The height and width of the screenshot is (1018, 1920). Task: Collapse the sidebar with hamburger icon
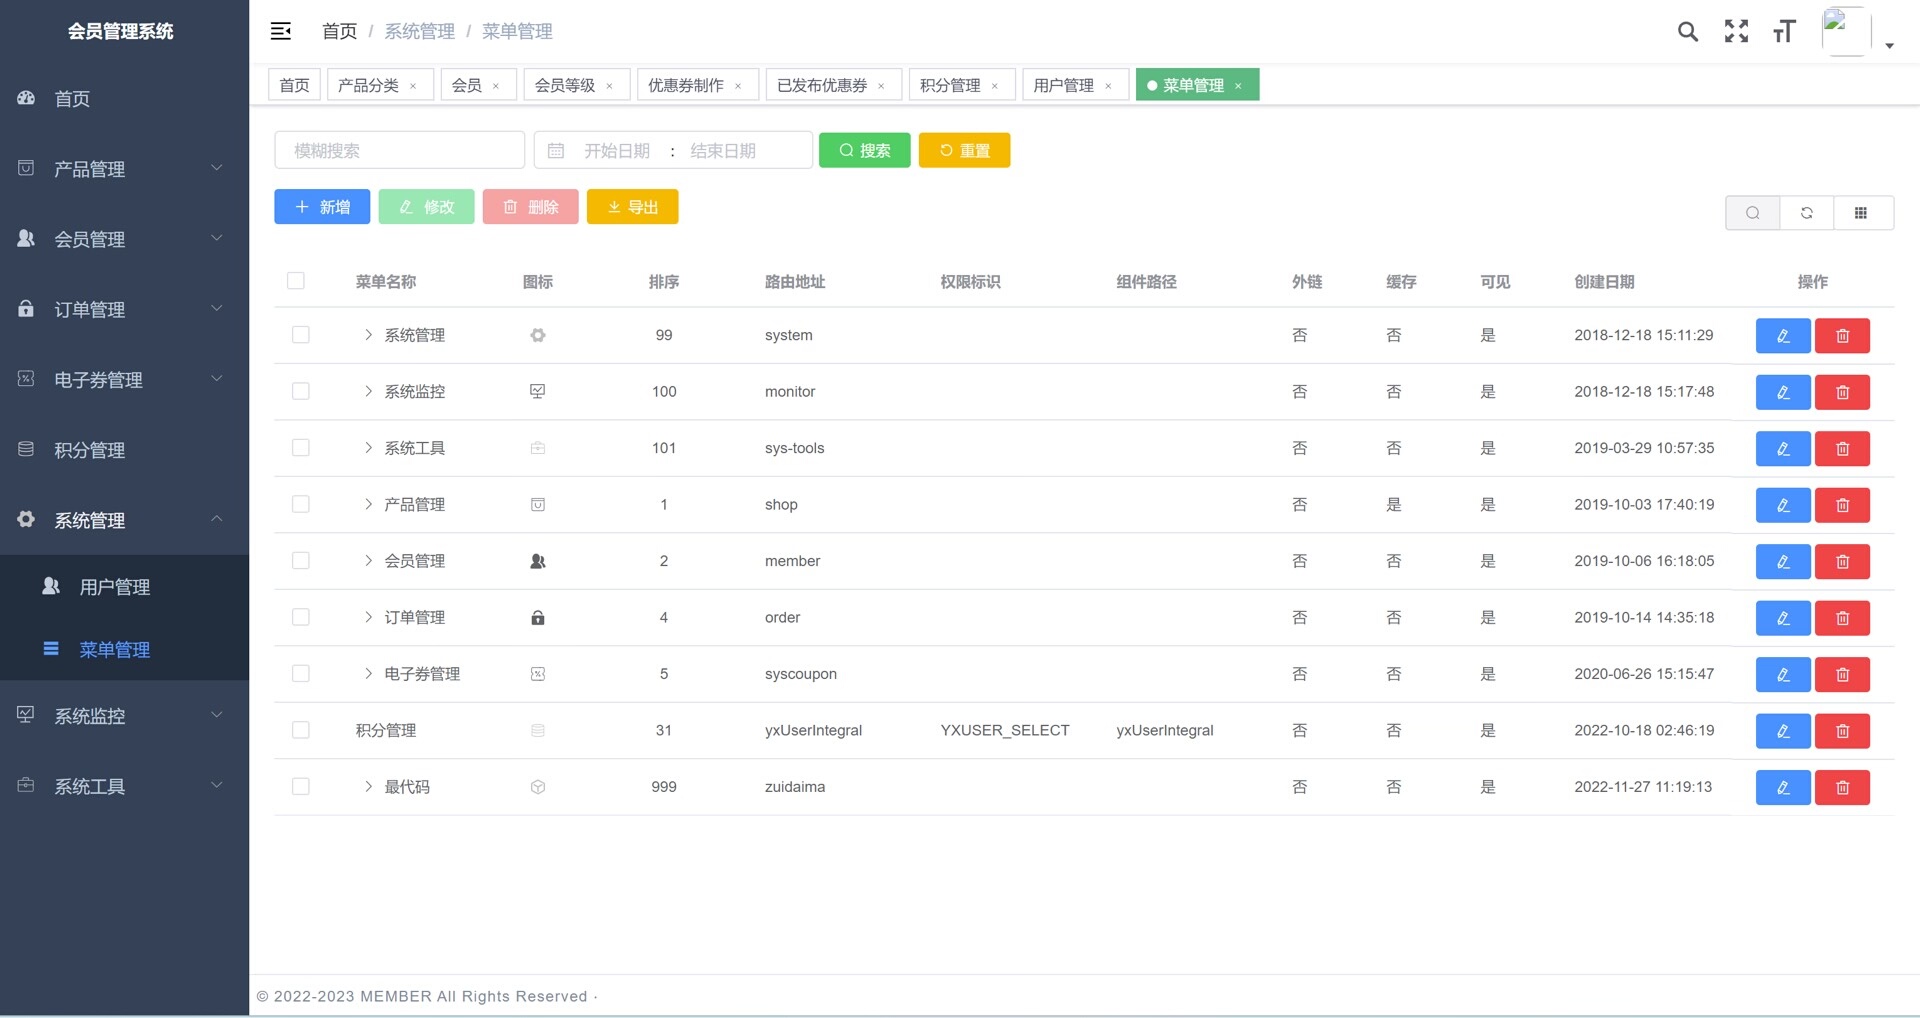(281, 32)
